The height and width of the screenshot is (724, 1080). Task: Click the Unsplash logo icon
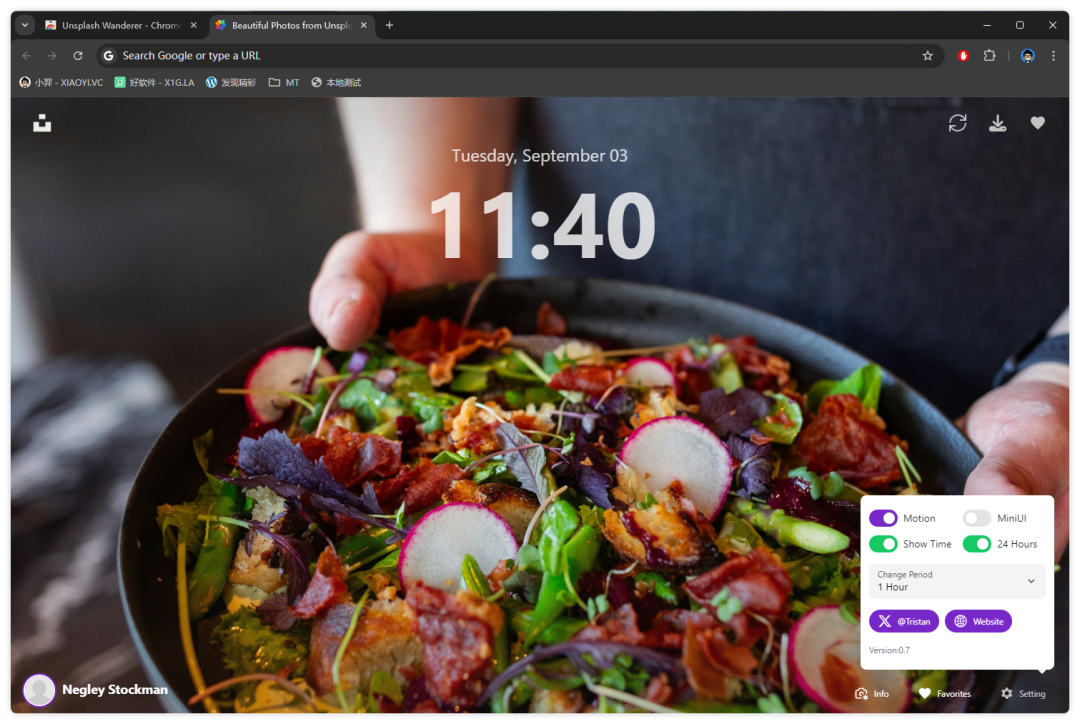click(x=42, y=123)
